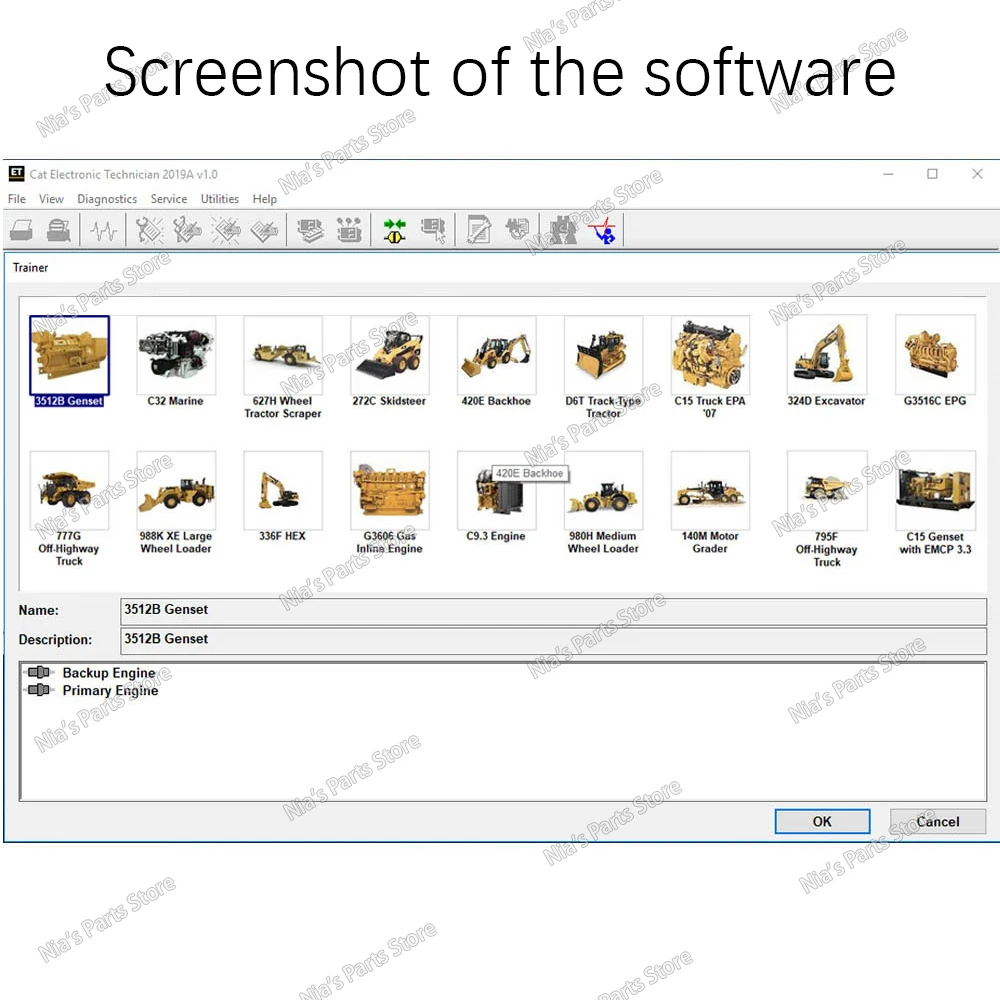Select the C32 Marine engine thumbnail
The image size is (1000, 1000).
[x=176, y=356]
